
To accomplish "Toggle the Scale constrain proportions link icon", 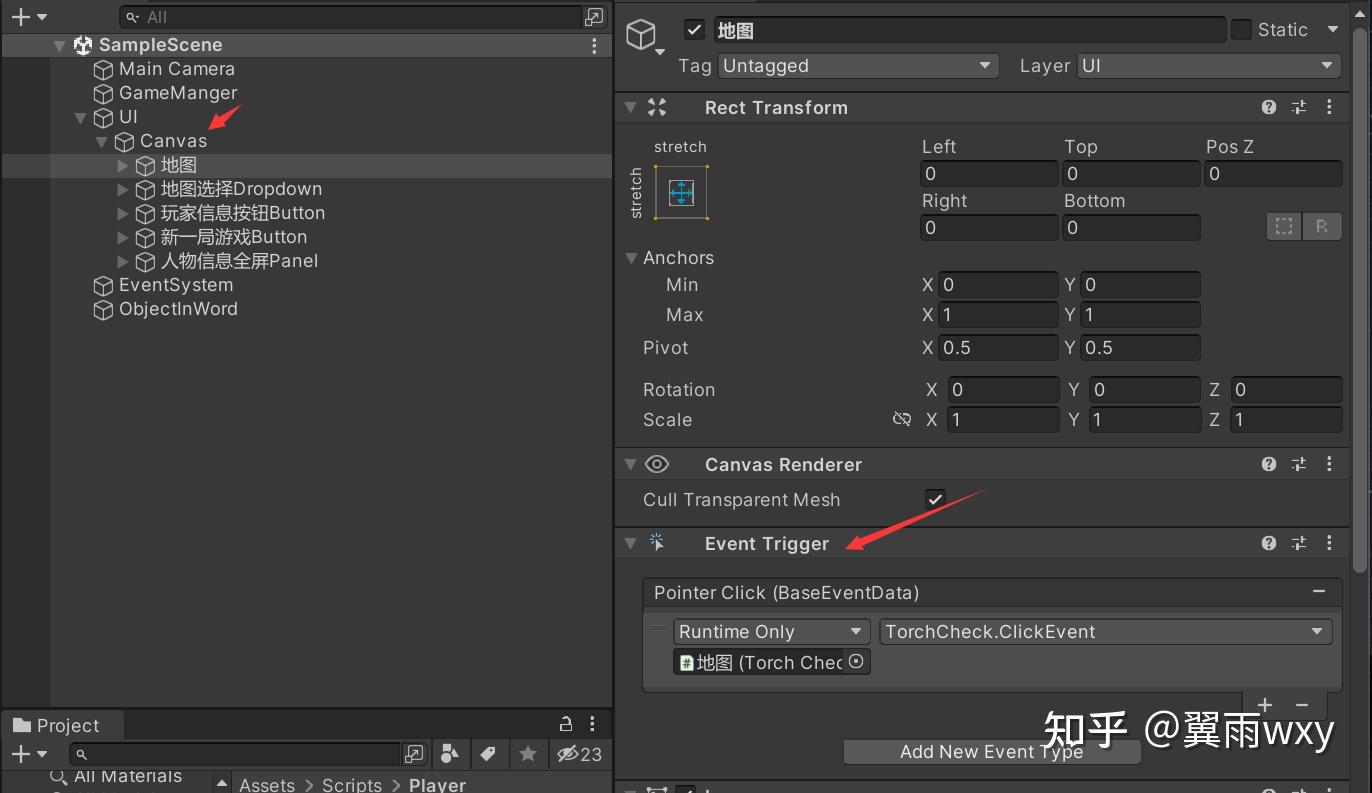I will click(x=902, y=419).
